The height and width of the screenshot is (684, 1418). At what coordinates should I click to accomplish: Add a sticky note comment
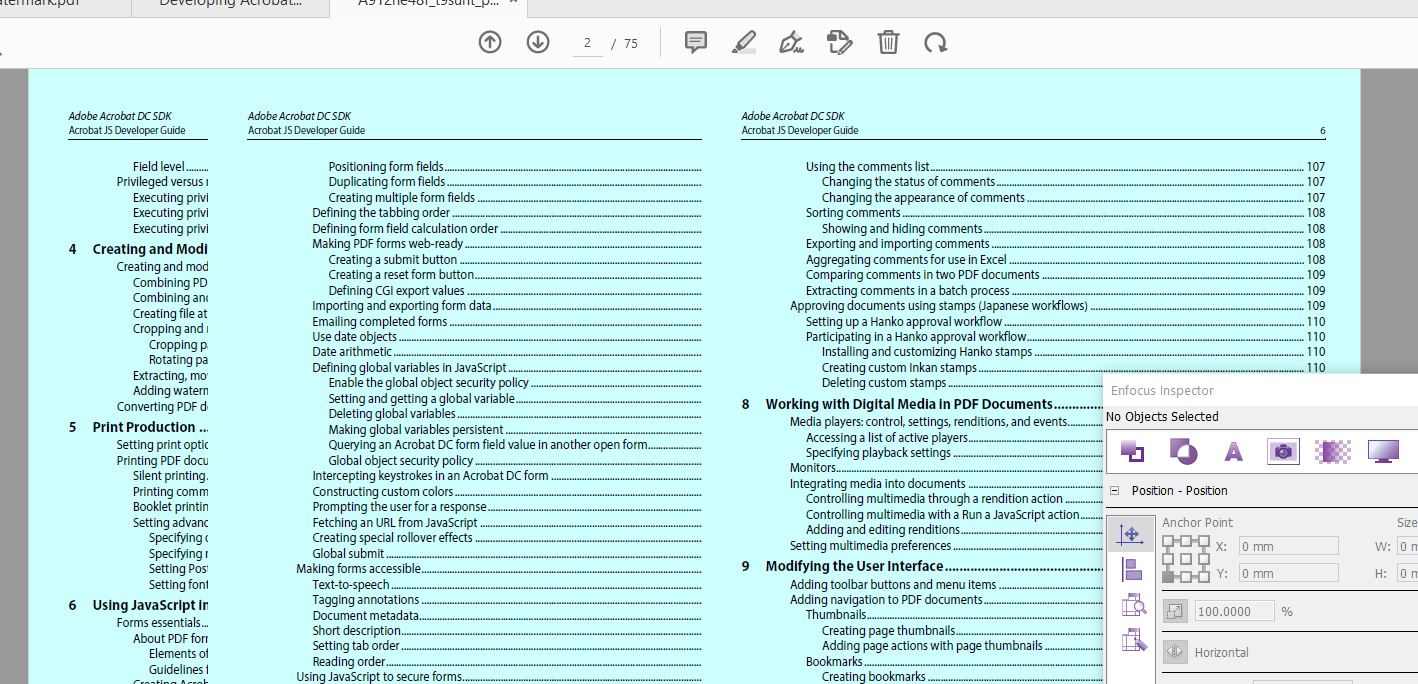(696, 42)
